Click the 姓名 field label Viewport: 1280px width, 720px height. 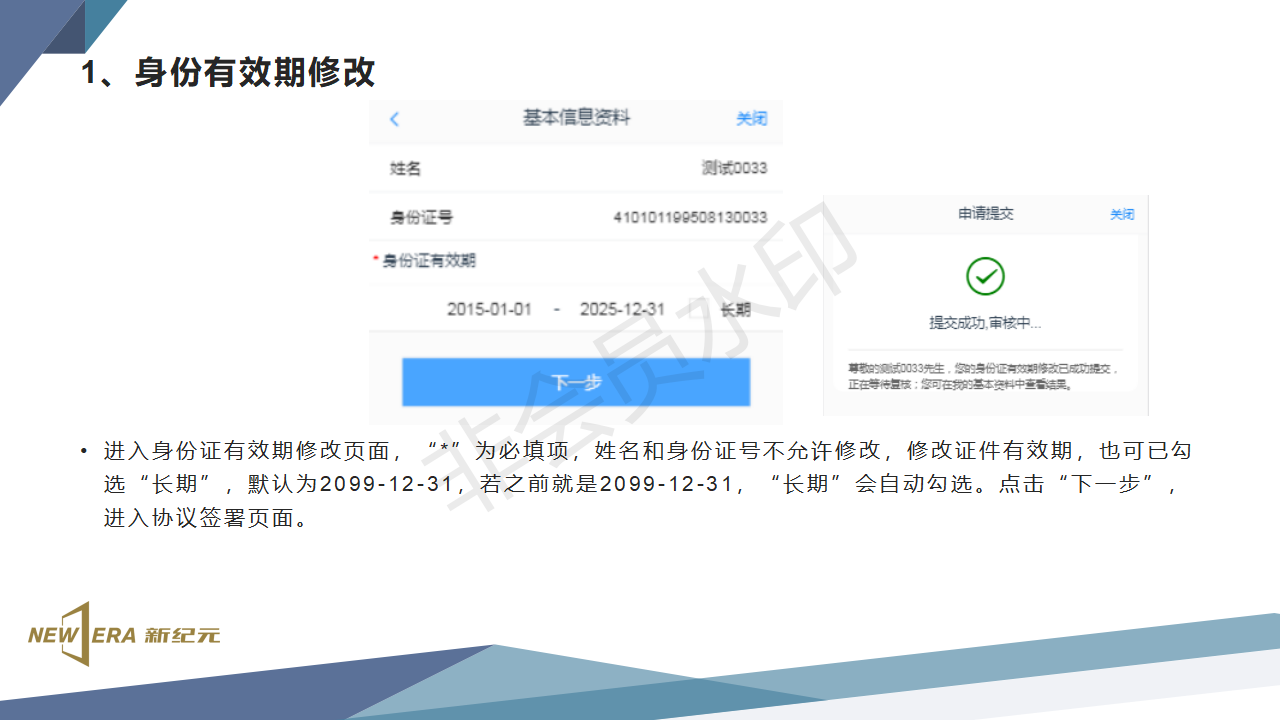pos(405,168)
